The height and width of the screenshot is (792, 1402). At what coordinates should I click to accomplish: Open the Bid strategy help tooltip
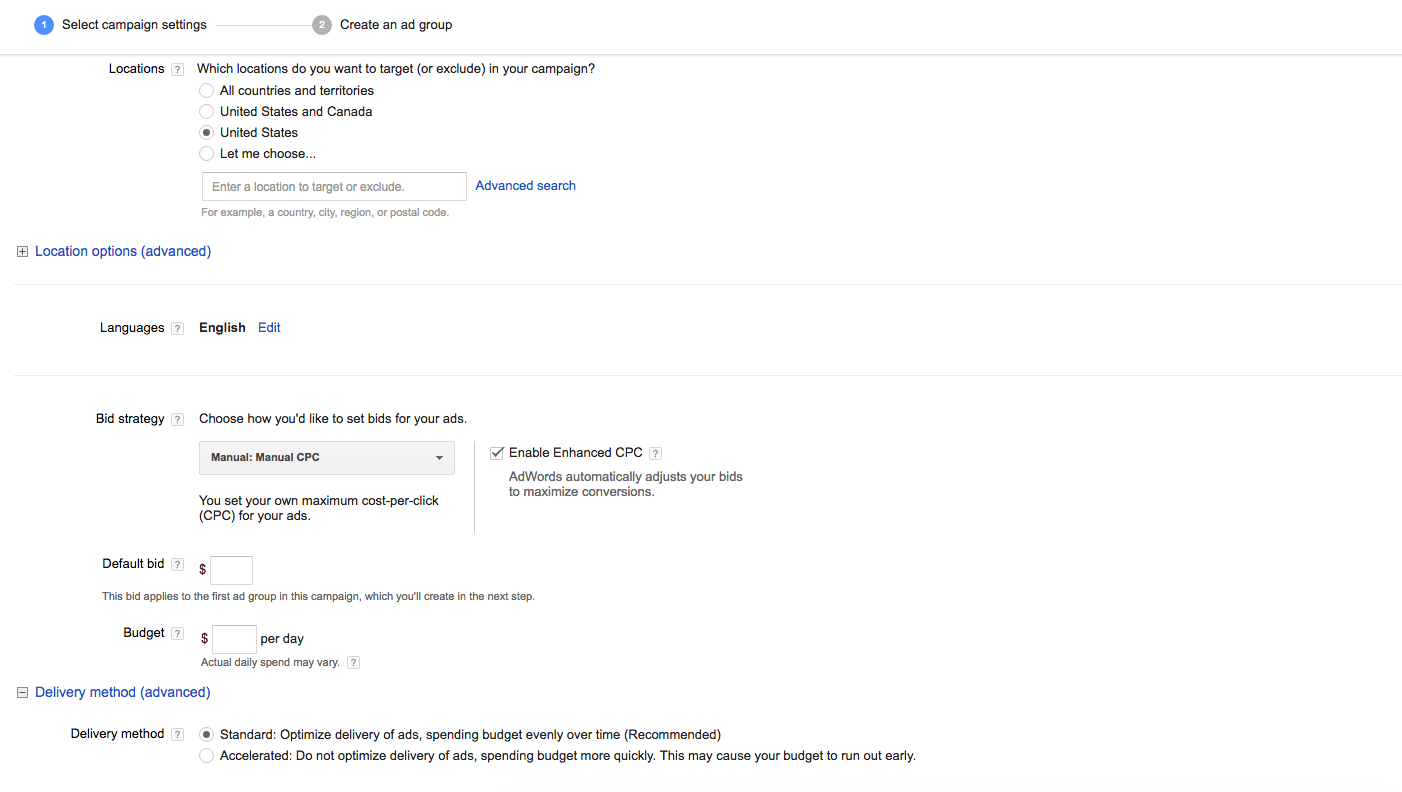coord(177,419)
